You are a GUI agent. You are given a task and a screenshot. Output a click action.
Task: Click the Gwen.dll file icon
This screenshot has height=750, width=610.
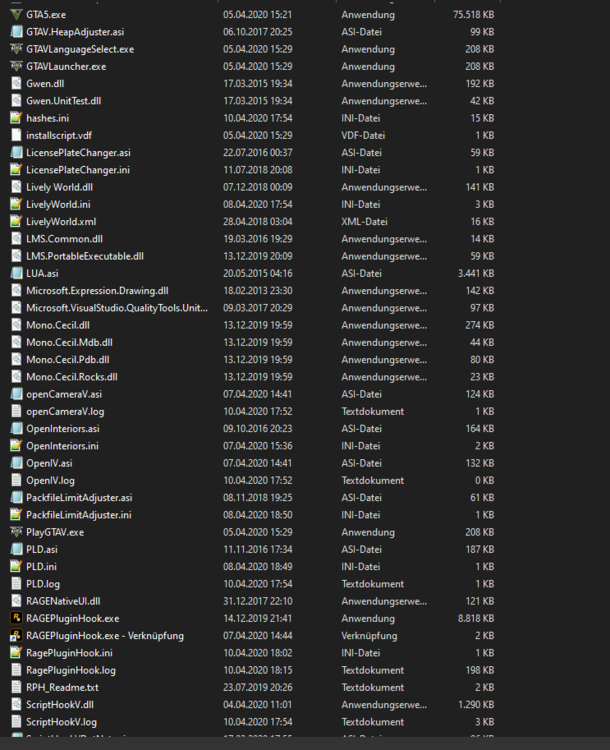16,83
